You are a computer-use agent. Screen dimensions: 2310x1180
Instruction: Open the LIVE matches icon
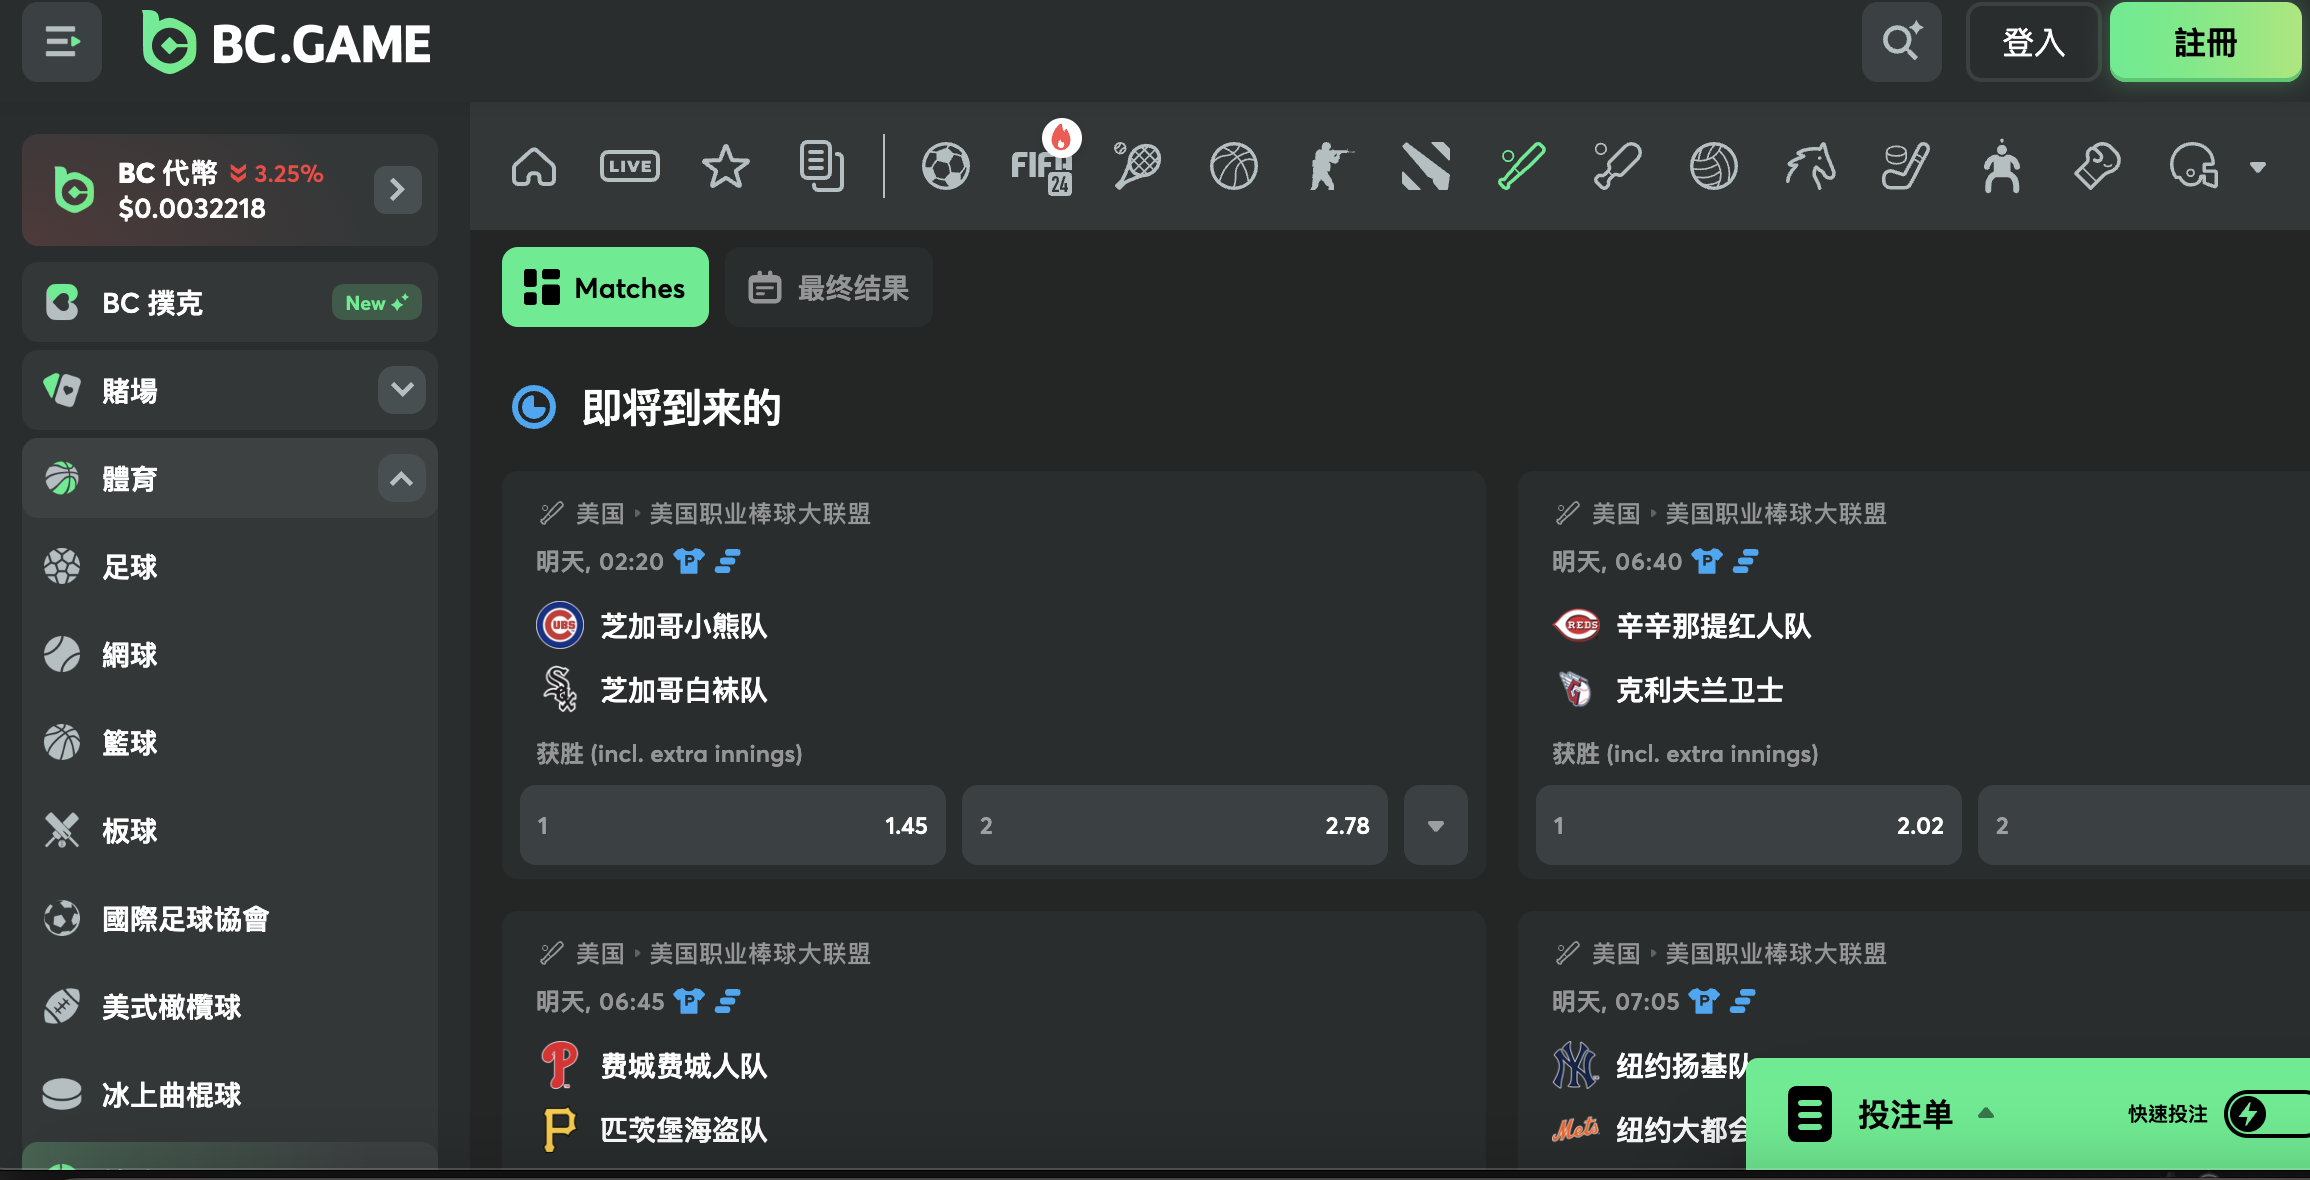coord(629,166)
